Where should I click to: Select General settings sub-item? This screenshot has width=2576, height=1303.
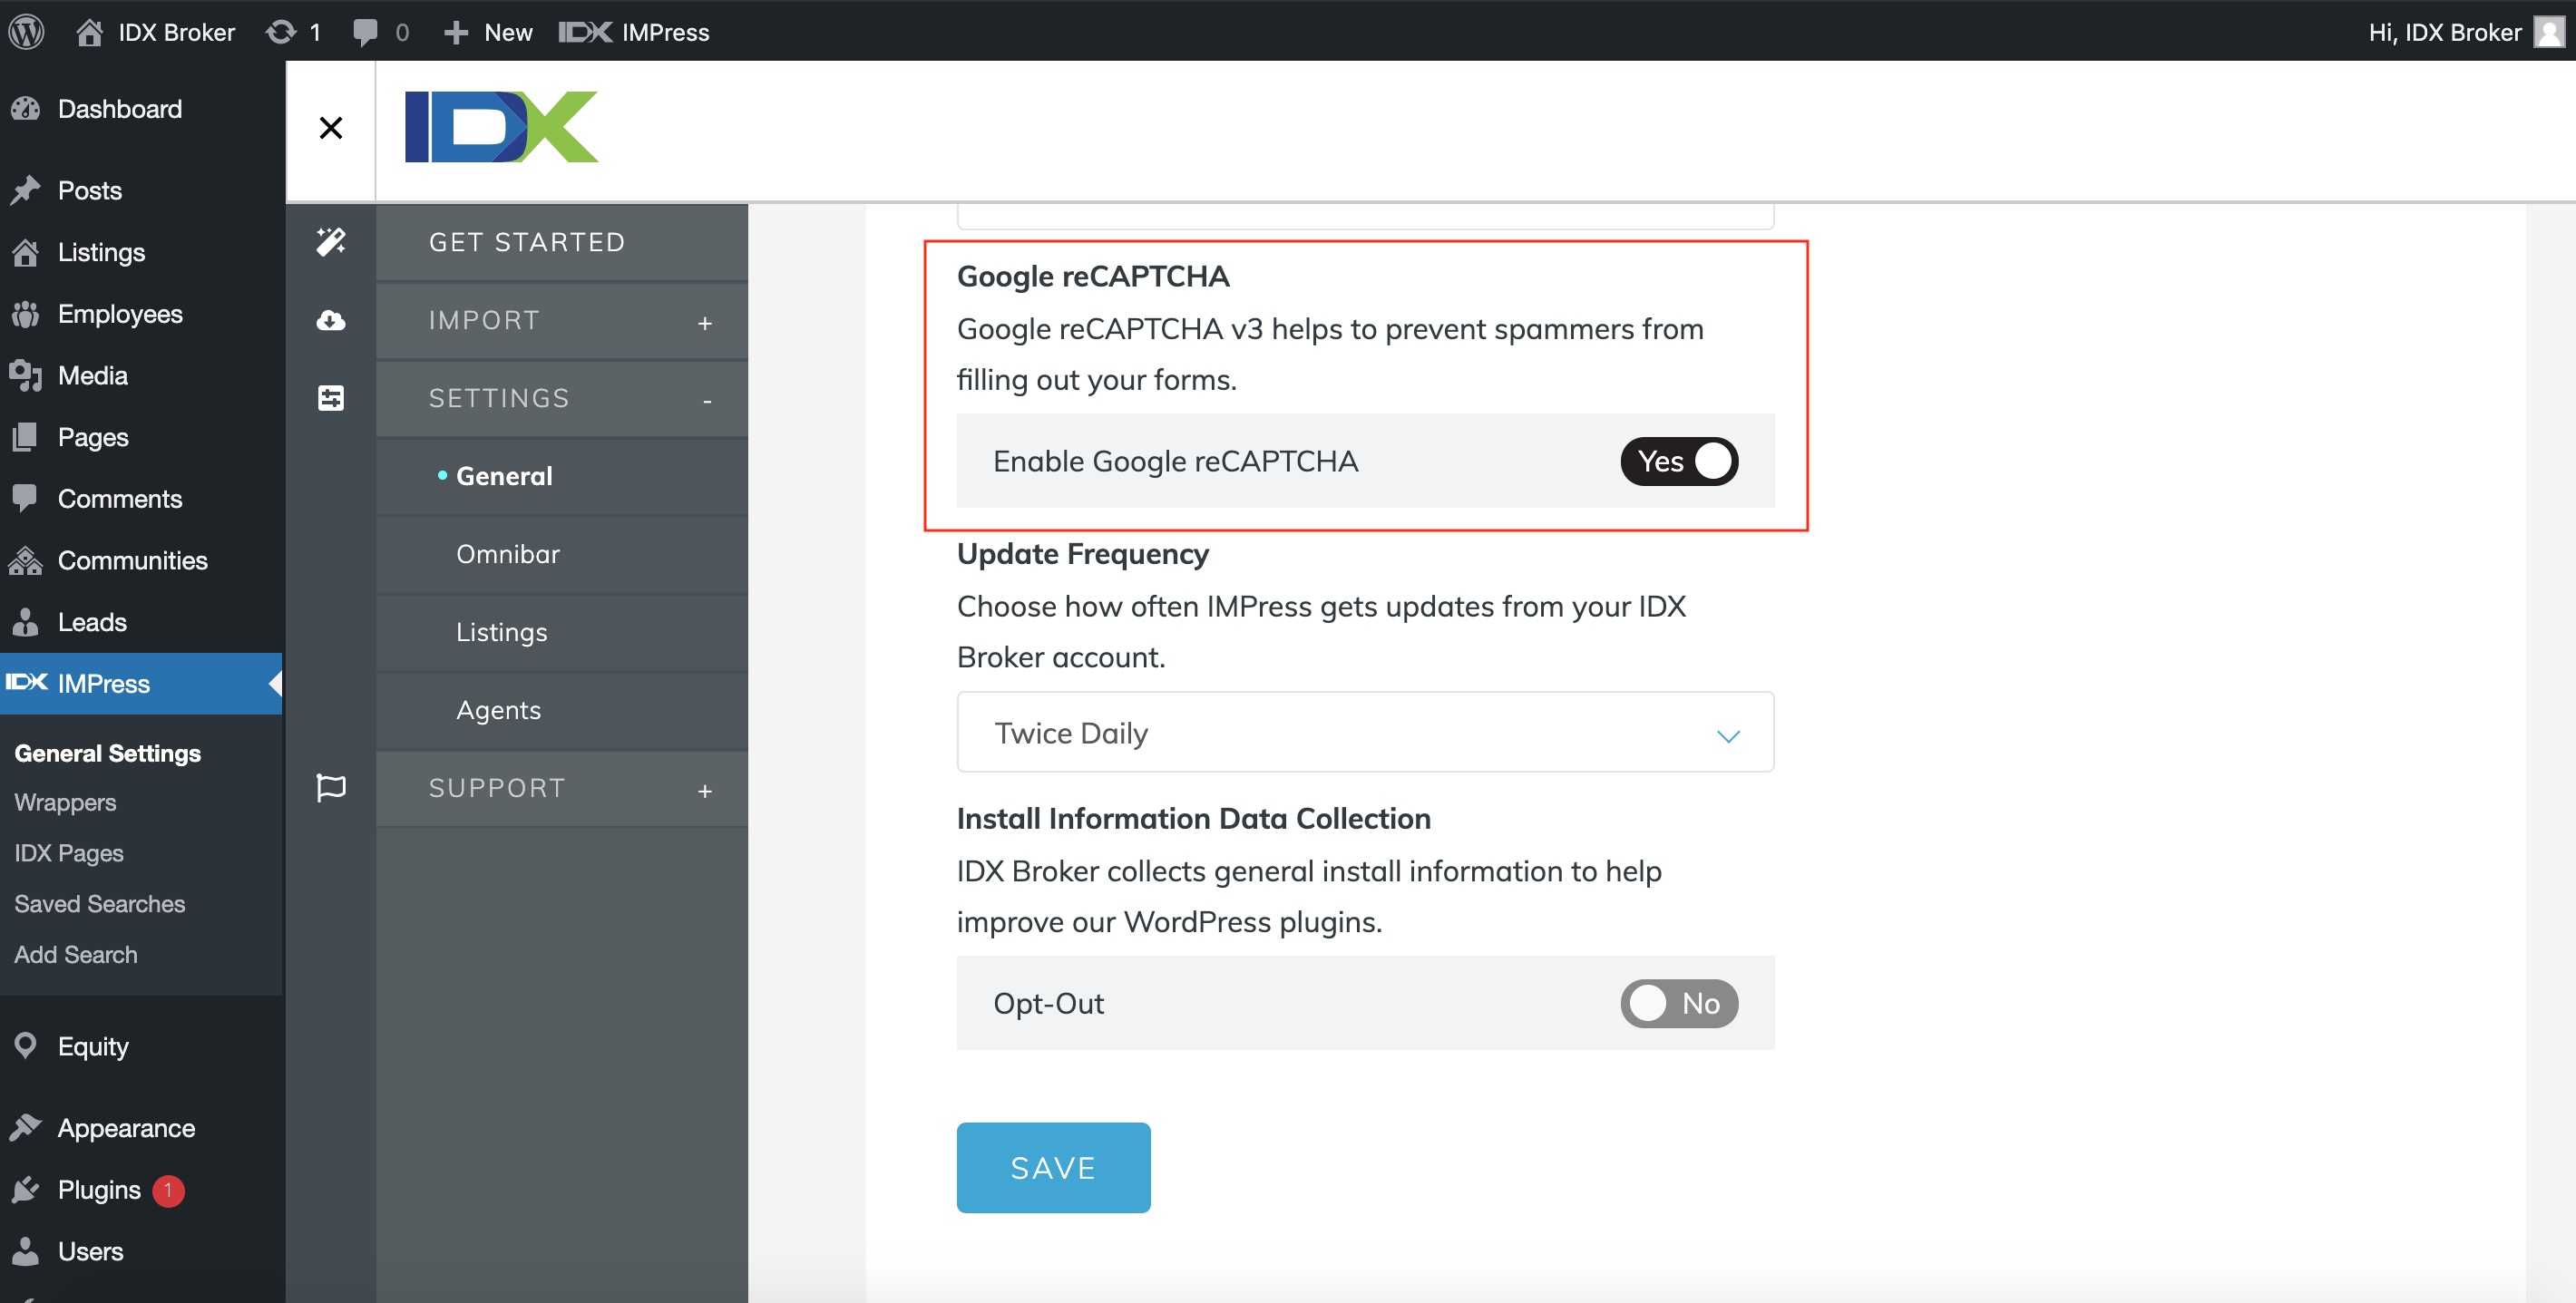562,476
